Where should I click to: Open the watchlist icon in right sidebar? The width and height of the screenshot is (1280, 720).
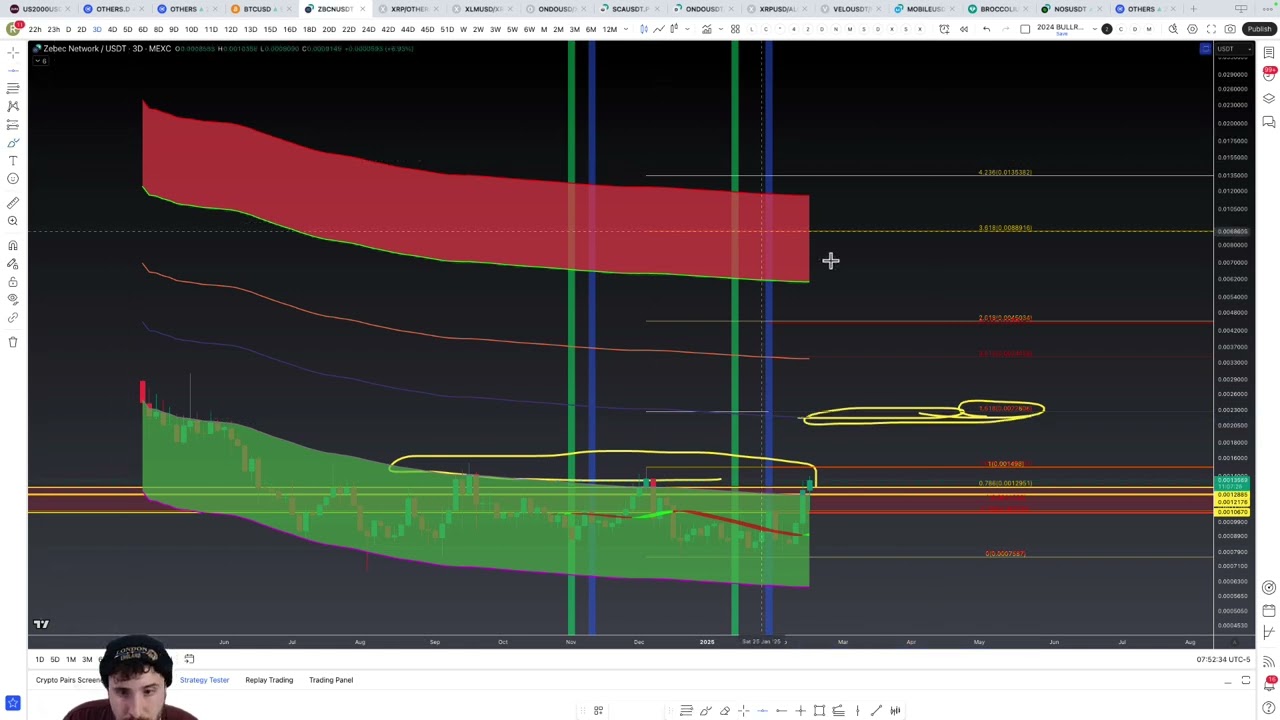pyautogui.click(x=1269, y=52)
